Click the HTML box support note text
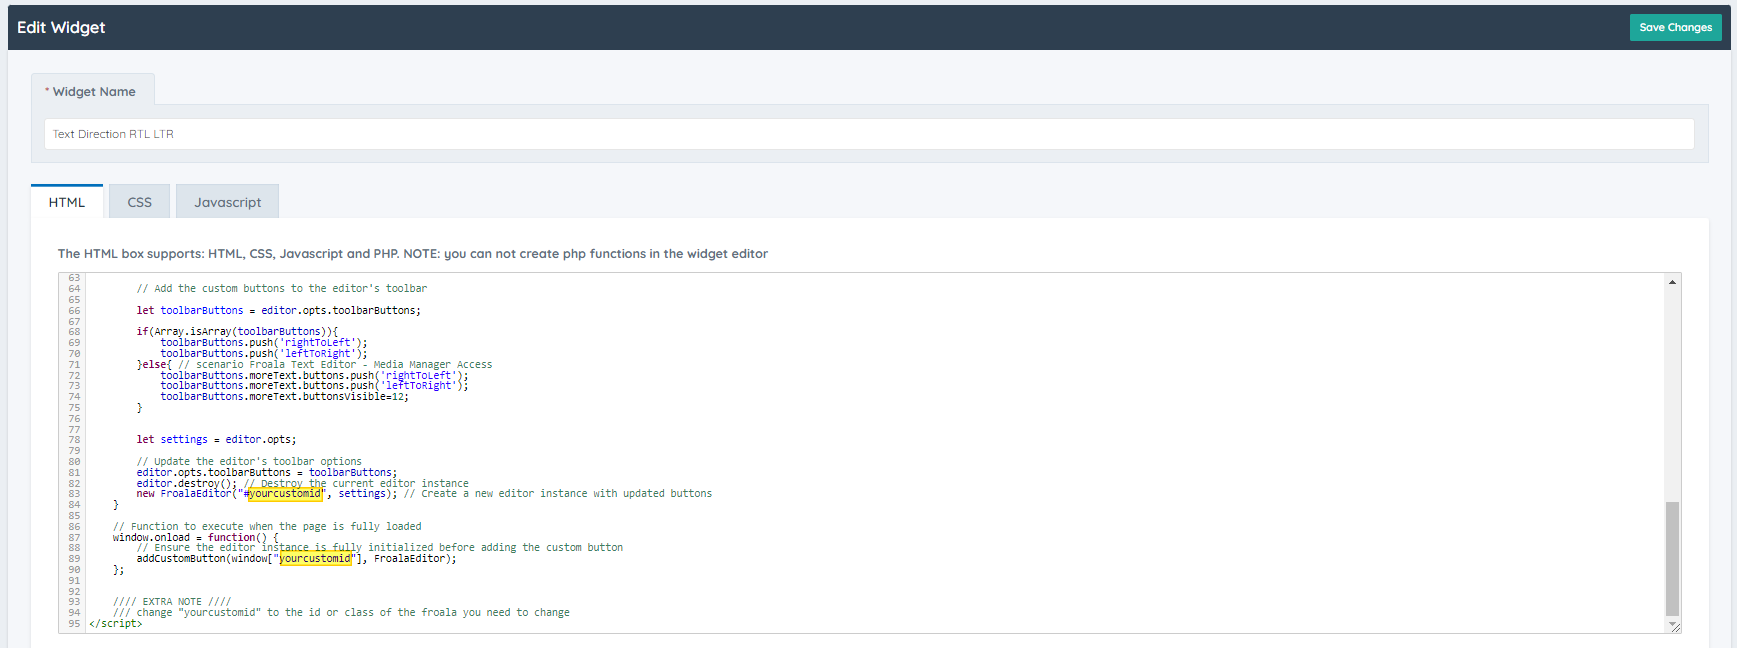 pyautogui.click(x=412, y=254)
